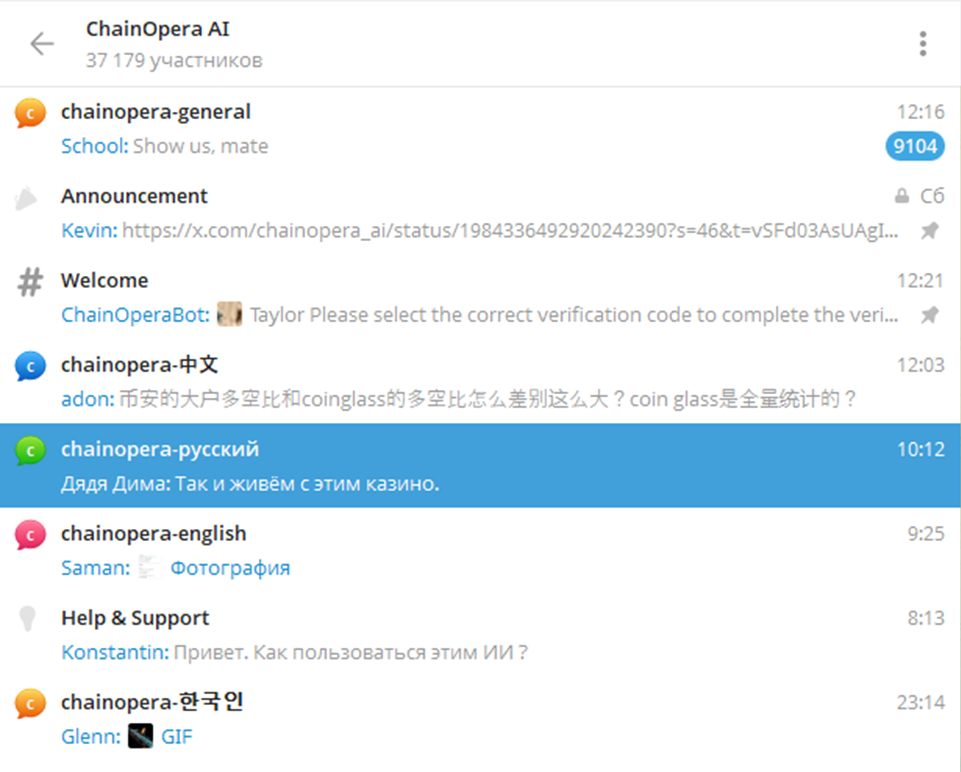Open the x.com link in Announcement preview

(x=510, y=230)
